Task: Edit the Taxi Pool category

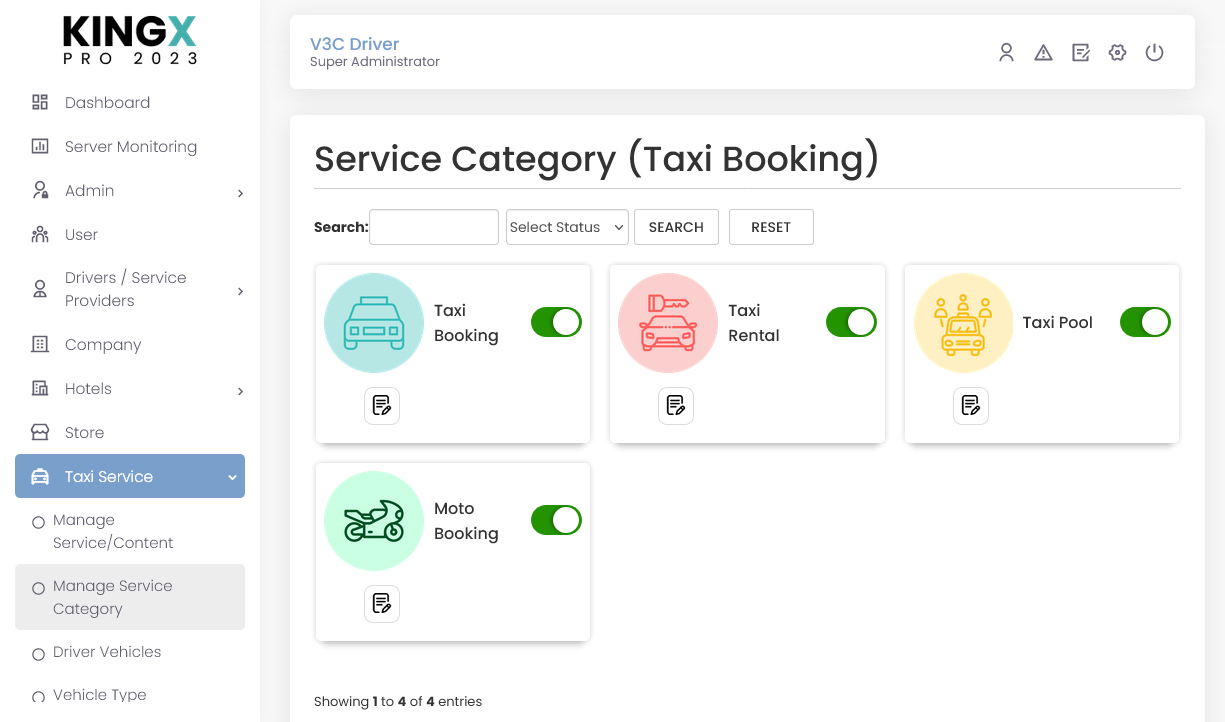Action: pyautogui.click(x=971, y=406)
